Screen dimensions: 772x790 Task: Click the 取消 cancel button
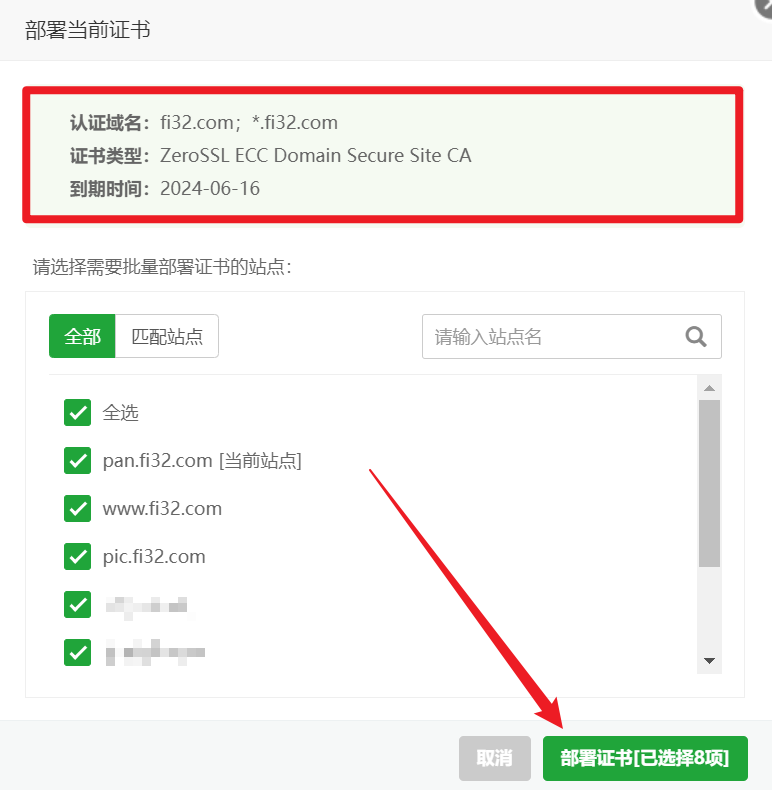click(494, 758)
